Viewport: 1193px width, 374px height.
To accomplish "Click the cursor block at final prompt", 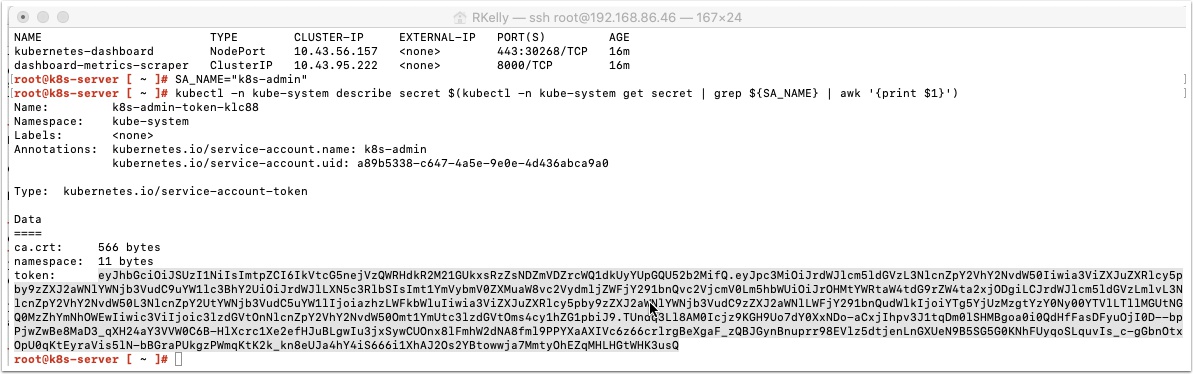I will 178,359.
